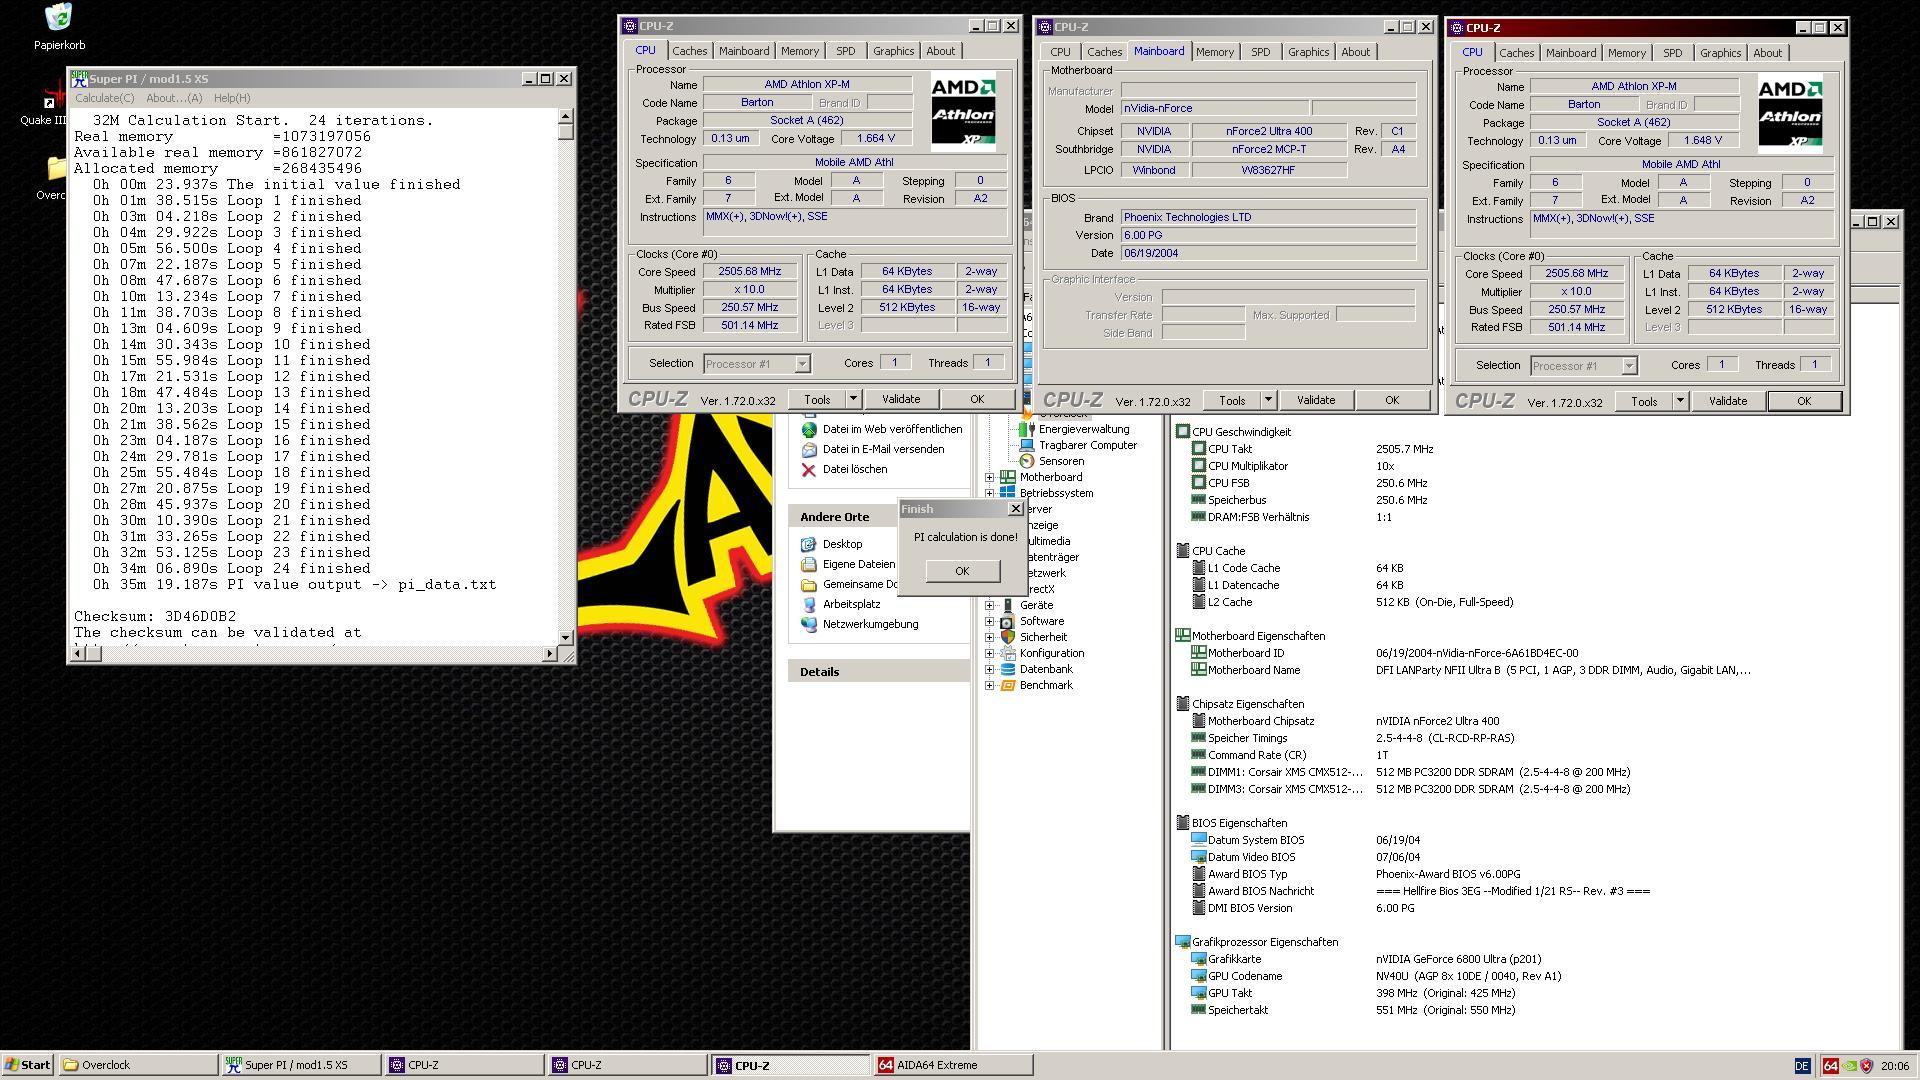Viewport: 1920px width, 1080px height.
Task: Click the Core Speed value in first CPU-Z
Action: 750,272
